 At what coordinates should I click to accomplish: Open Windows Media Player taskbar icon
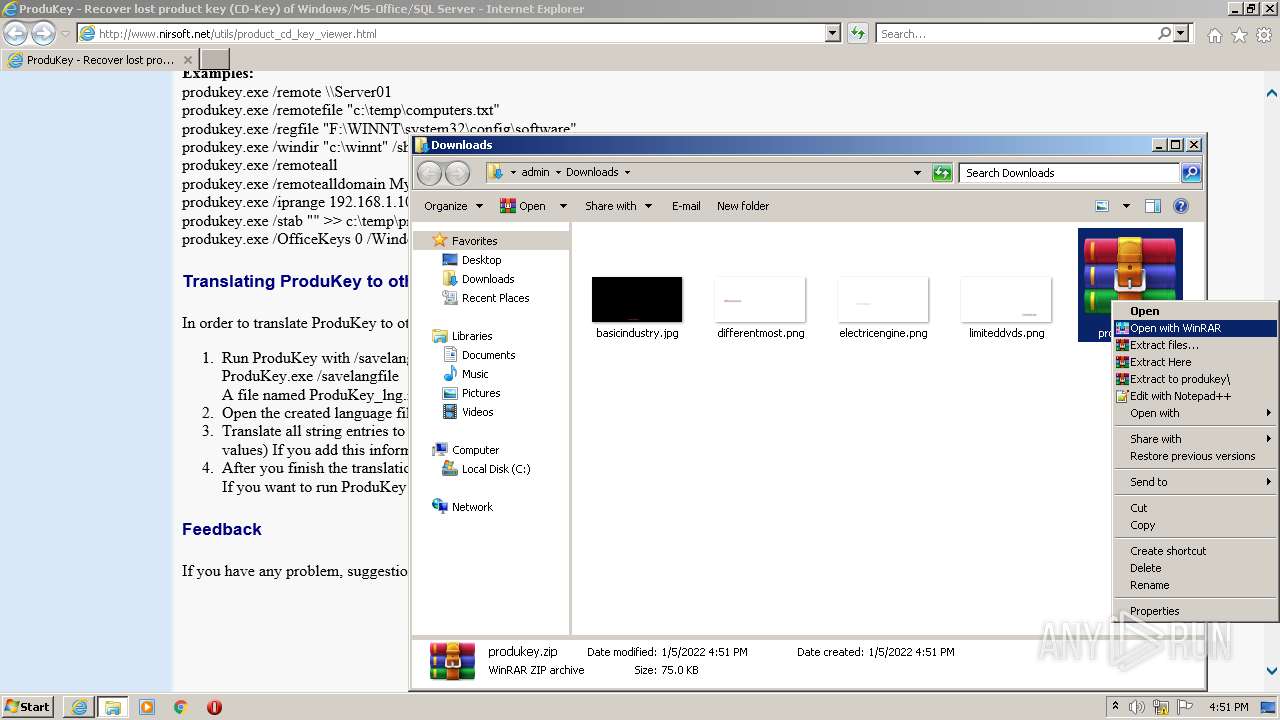(x=147, y=707)
